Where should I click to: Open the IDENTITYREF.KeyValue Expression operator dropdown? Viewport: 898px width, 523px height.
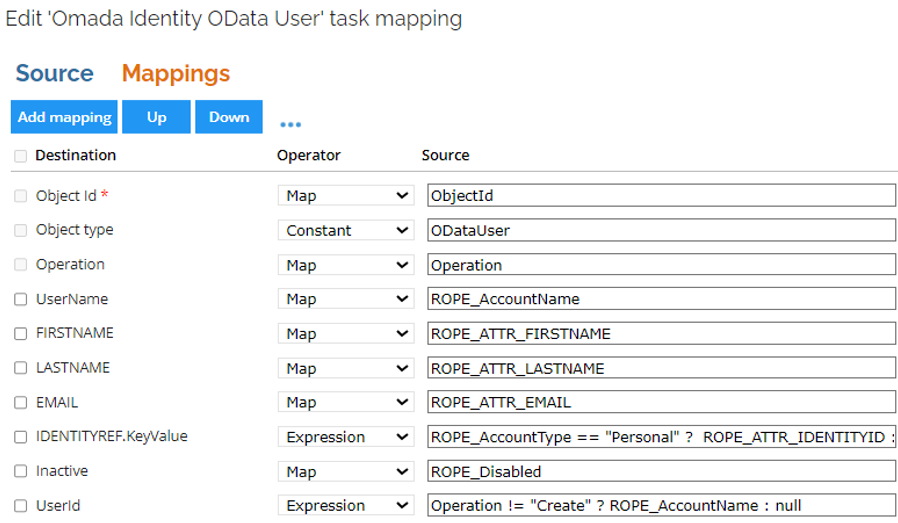pyautogui.click(x=346, y=437)
